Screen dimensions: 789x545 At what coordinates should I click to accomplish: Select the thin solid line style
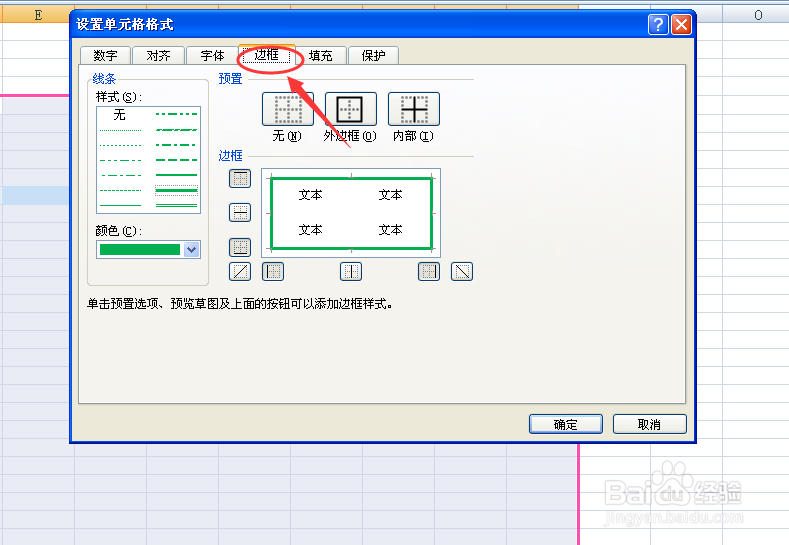[121, 205]
